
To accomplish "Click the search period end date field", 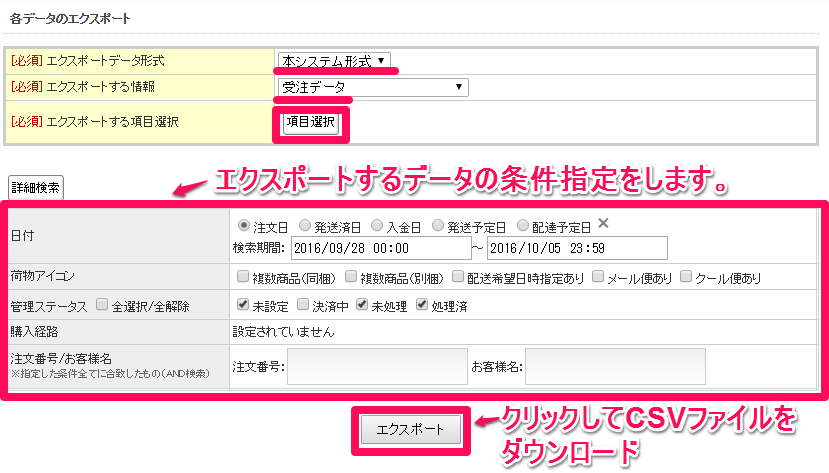I will pyautogui.click(x=577, y=248).
